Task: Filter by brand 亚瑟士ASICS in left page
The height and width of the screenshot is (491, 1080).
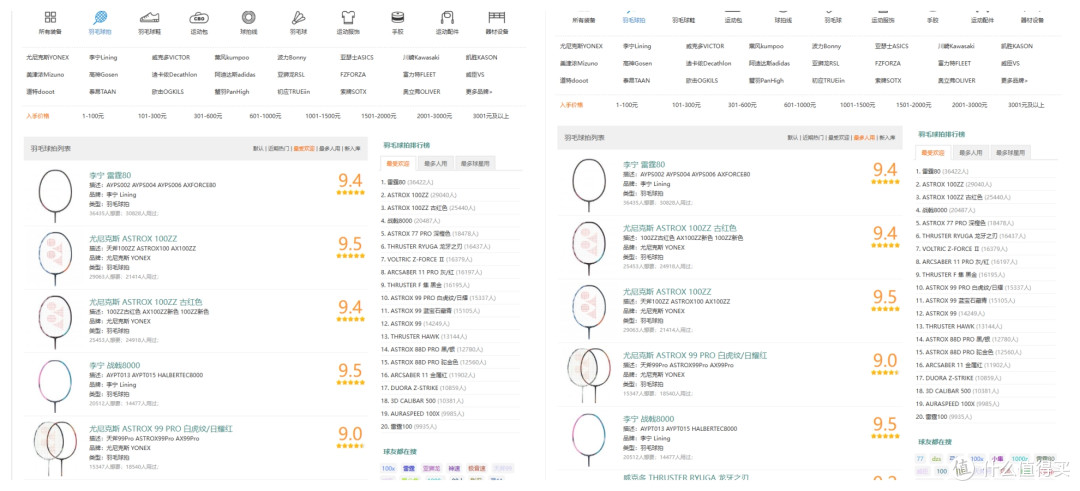Action: tap(357, 57)
